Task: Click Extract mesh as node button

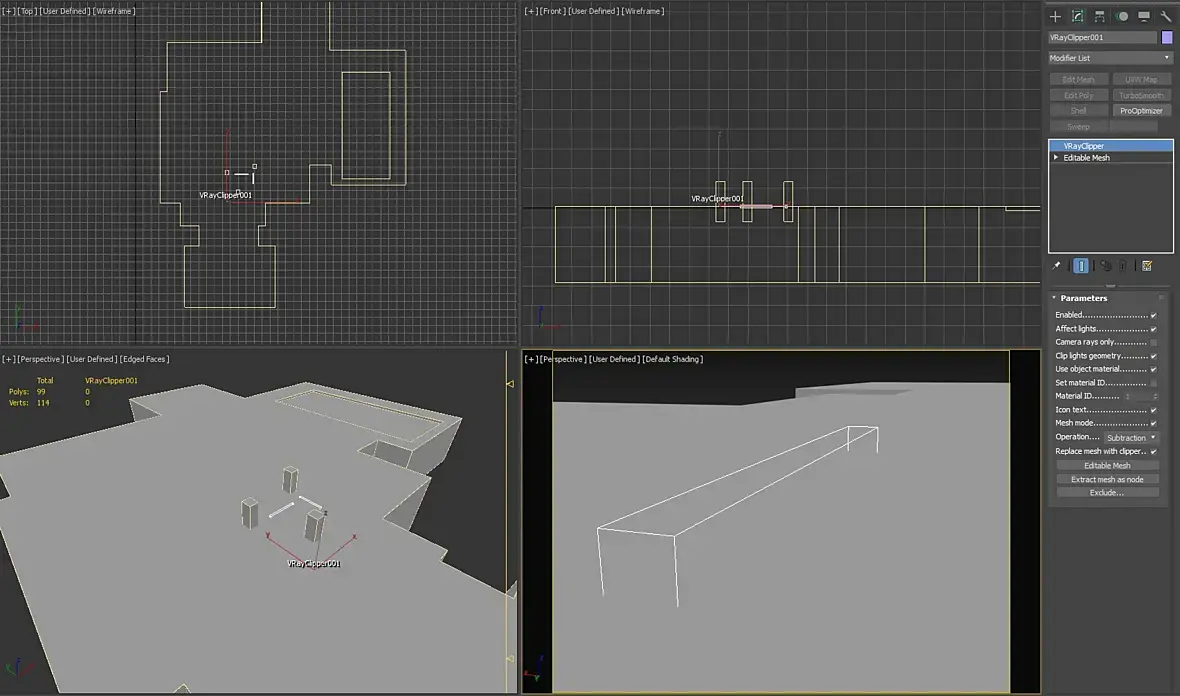Action: 1107,479
